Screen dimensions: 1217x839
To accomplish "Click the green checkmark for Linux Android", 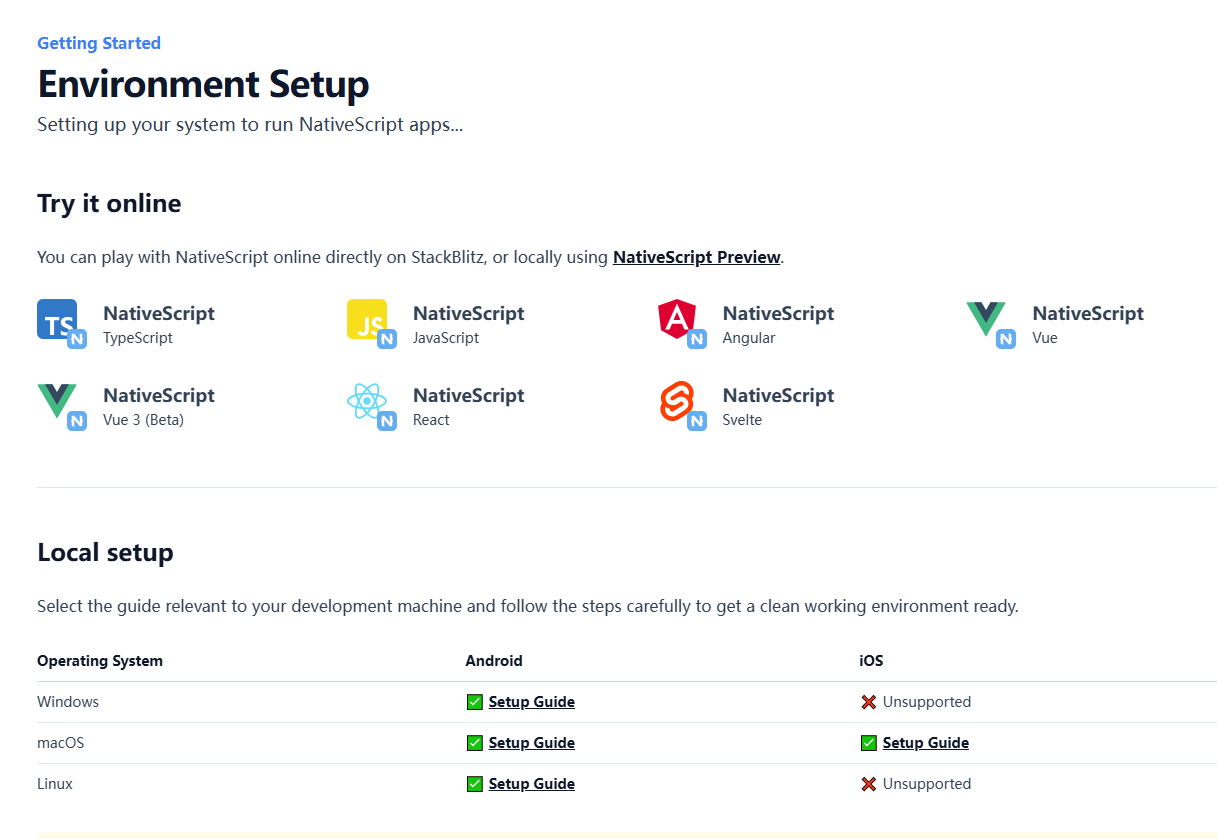I will tap(475, 784).
